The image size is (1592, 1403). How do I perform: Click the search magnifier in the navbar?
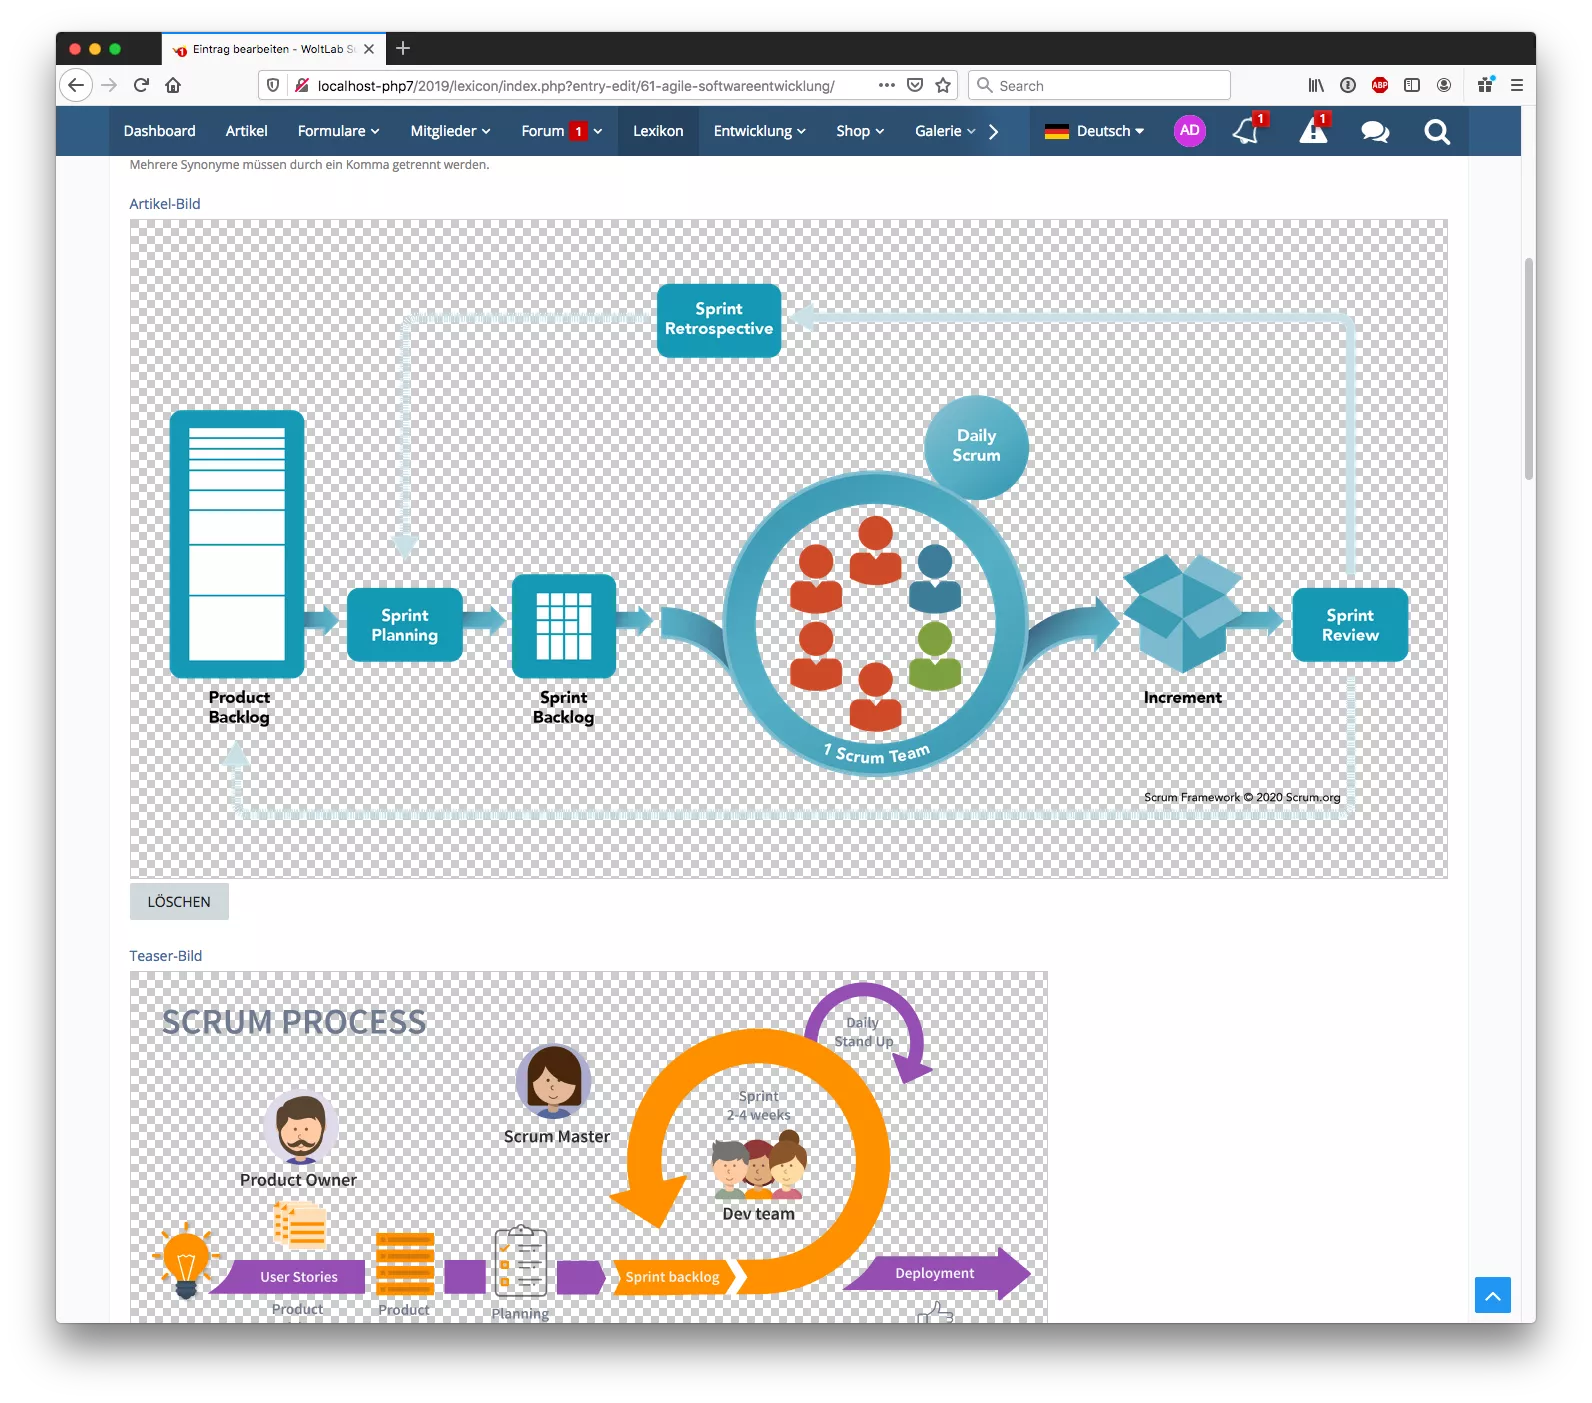point(1437,131)
